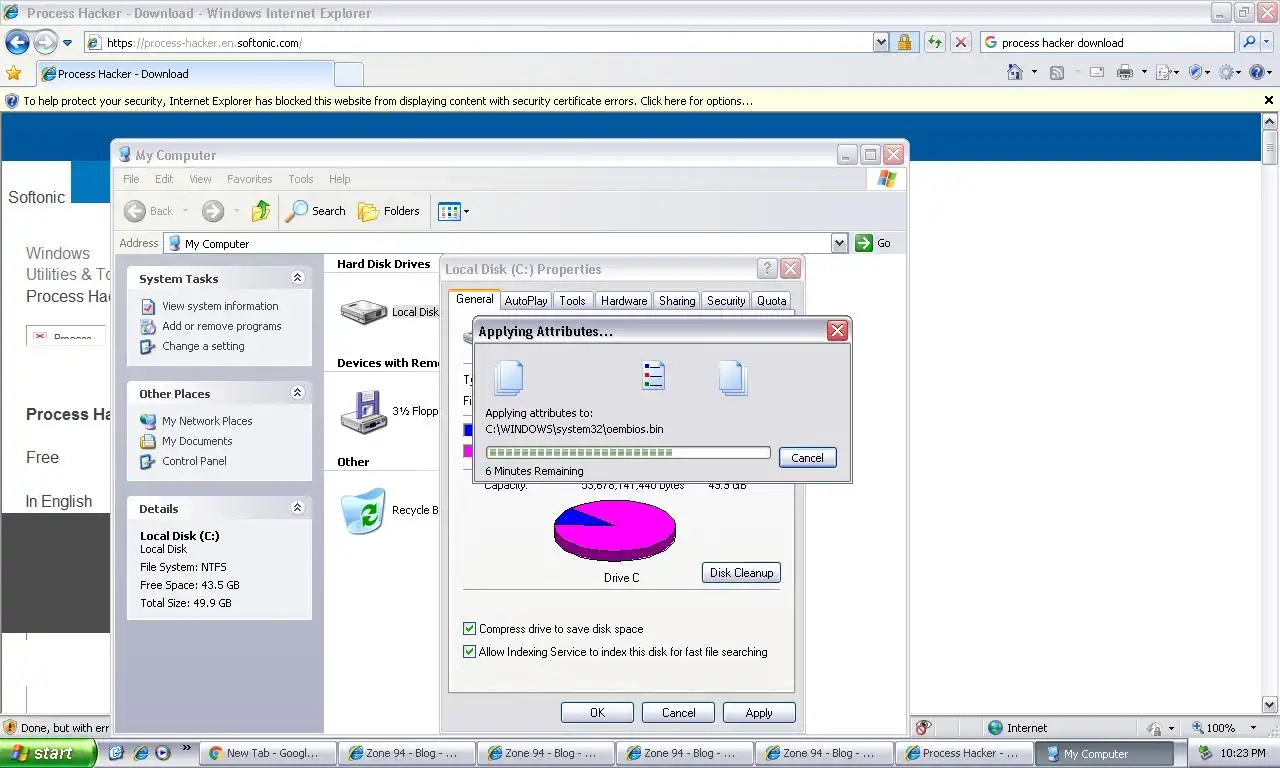The image size is (1280, 768).
Task: Open File menu in My Computer
Action: (131, 179)
